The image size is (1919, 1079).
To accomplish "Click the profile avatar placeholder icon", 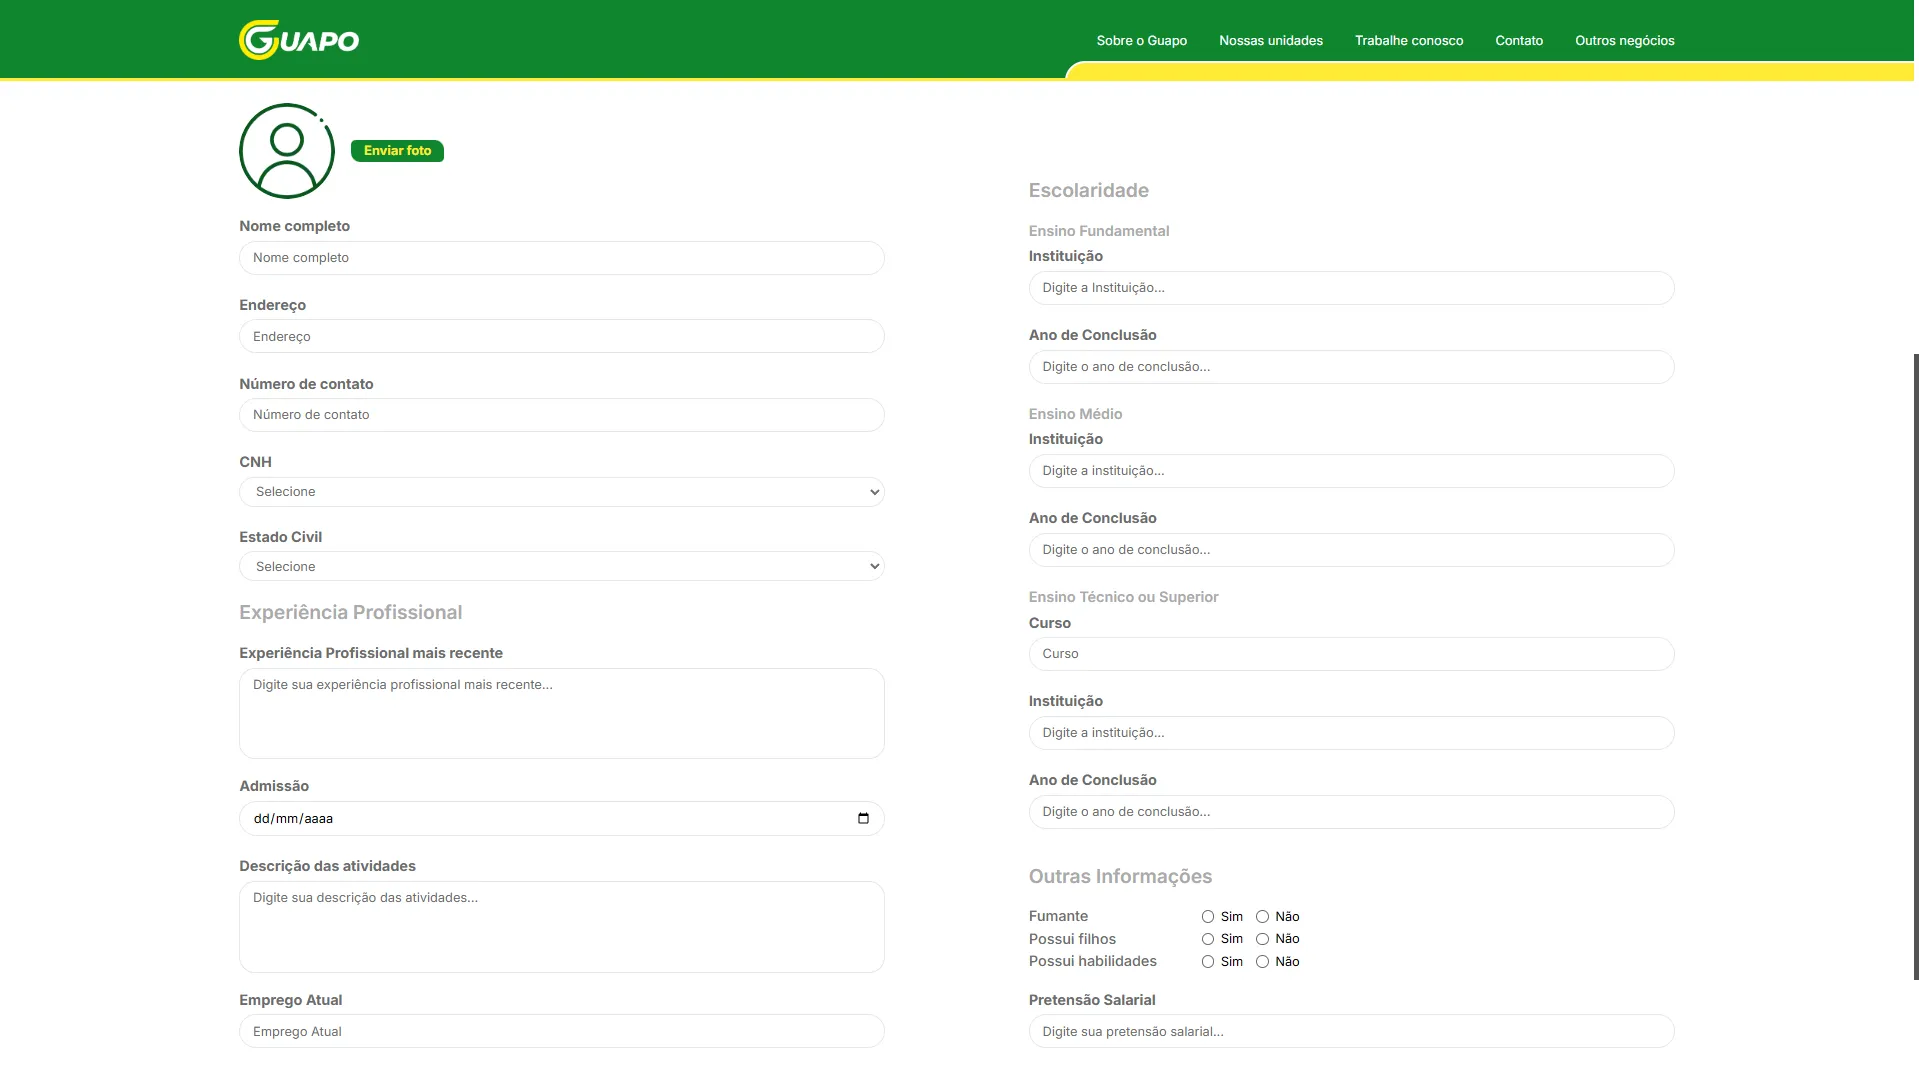I will [x=287, y=151].
